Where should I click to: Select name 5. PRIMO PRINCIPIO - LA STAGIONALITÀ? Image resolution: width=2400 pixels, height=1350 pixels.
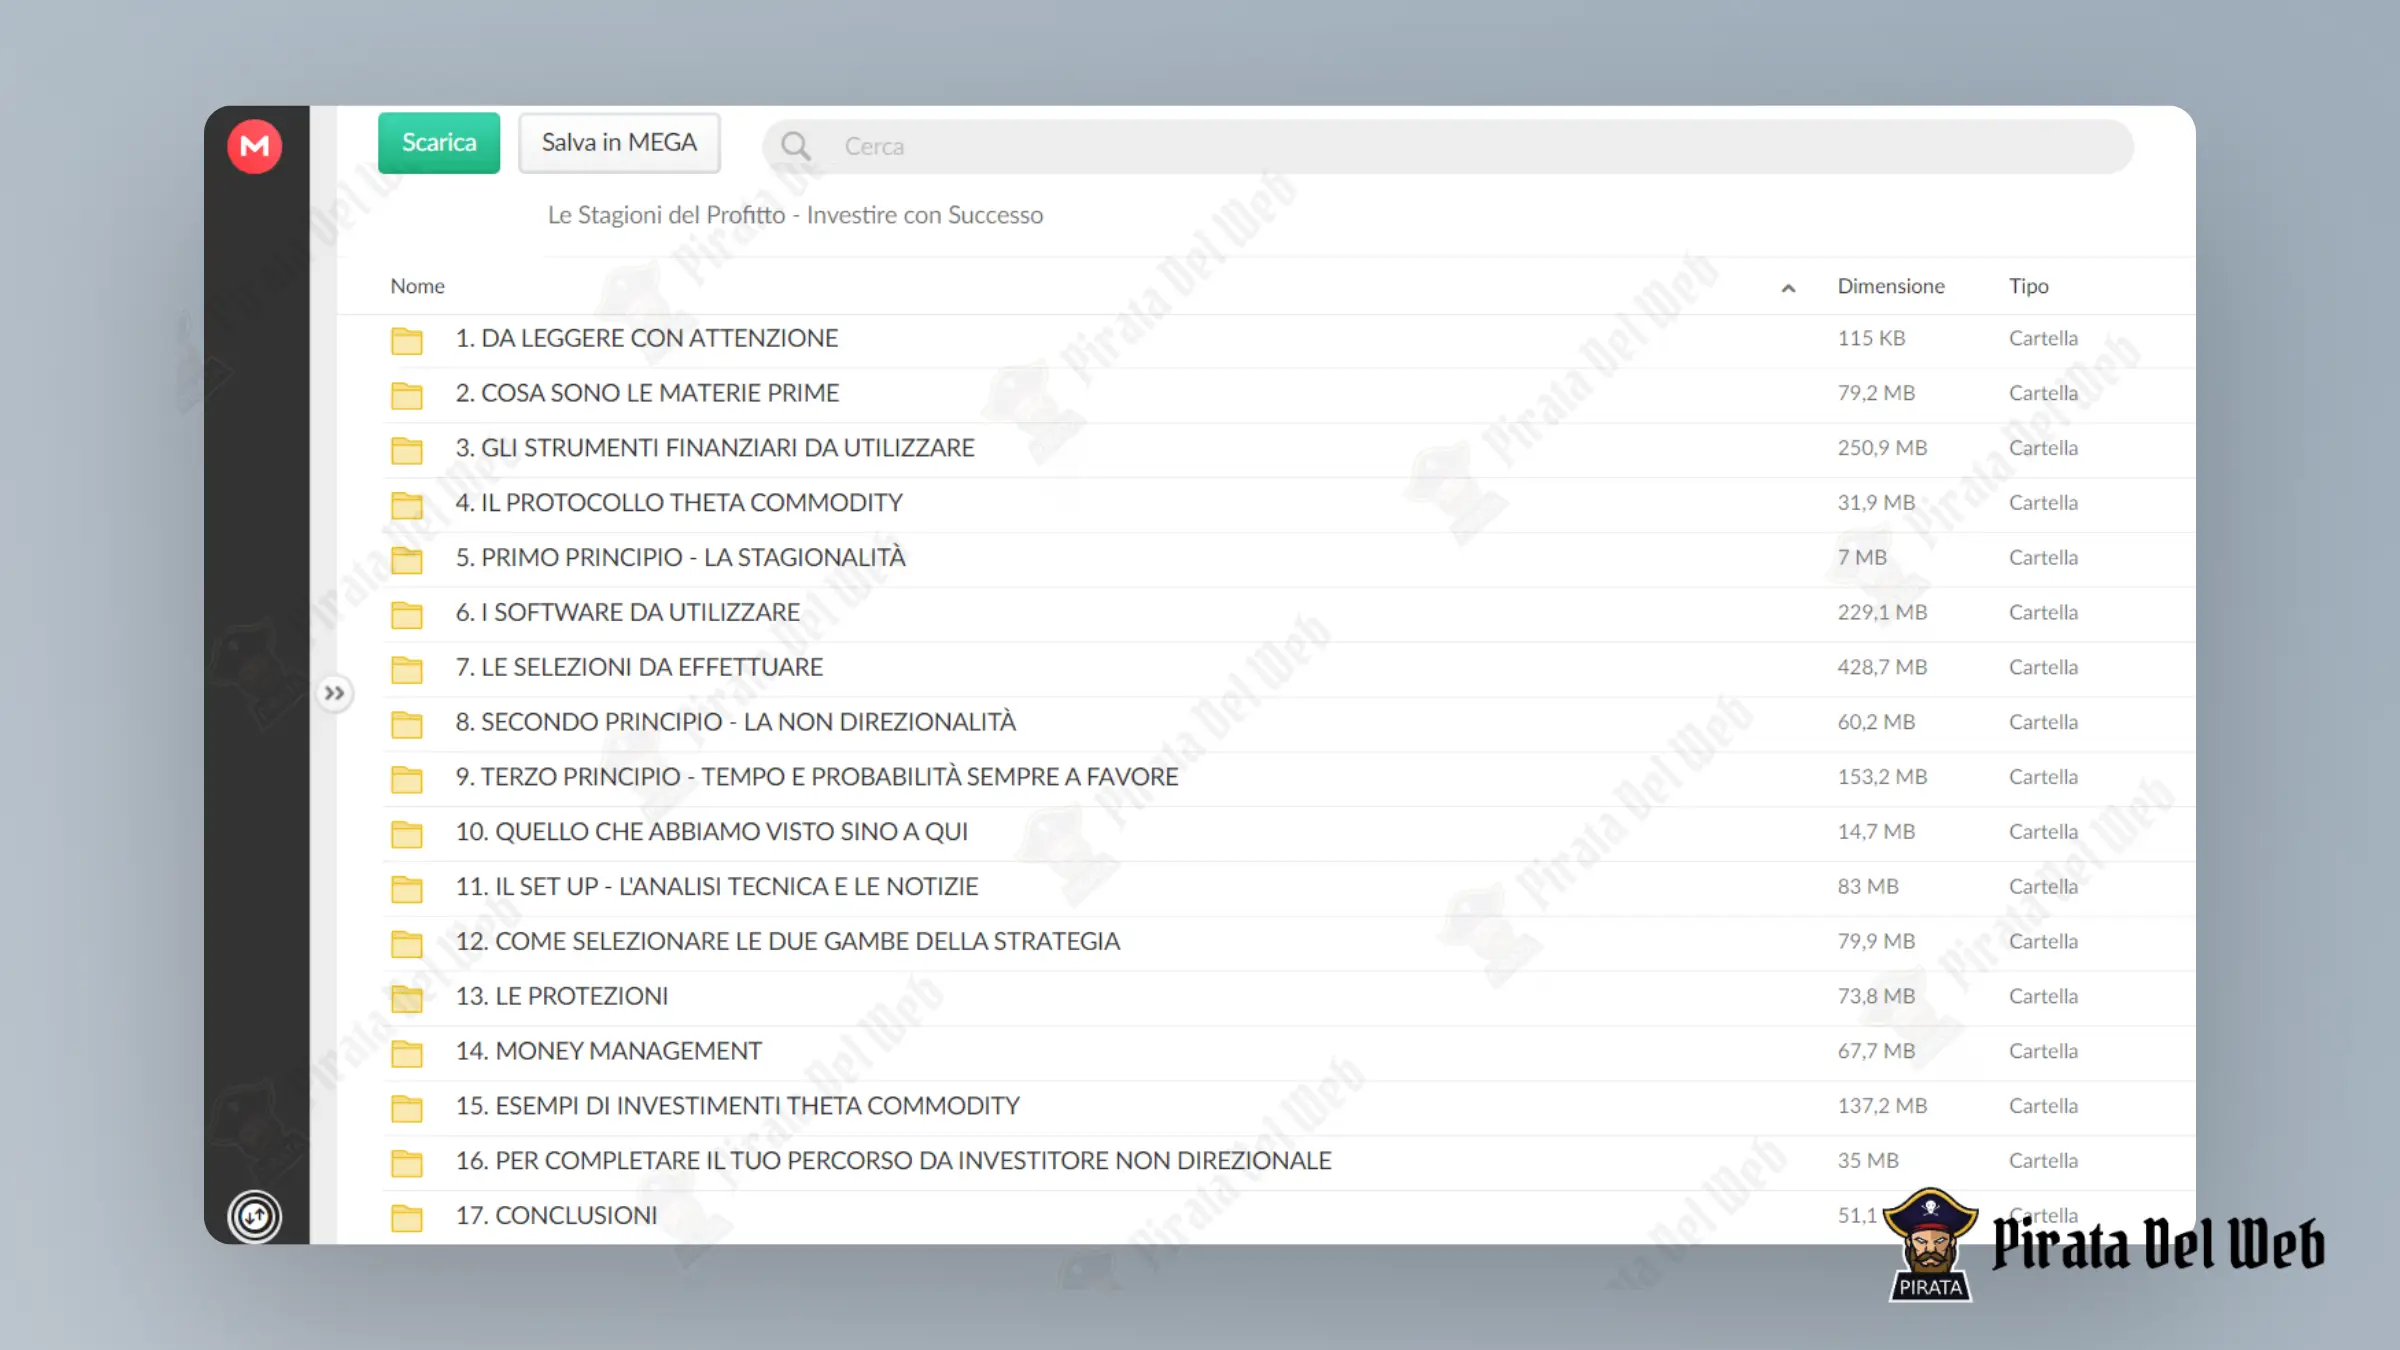[x=681, y=557]
